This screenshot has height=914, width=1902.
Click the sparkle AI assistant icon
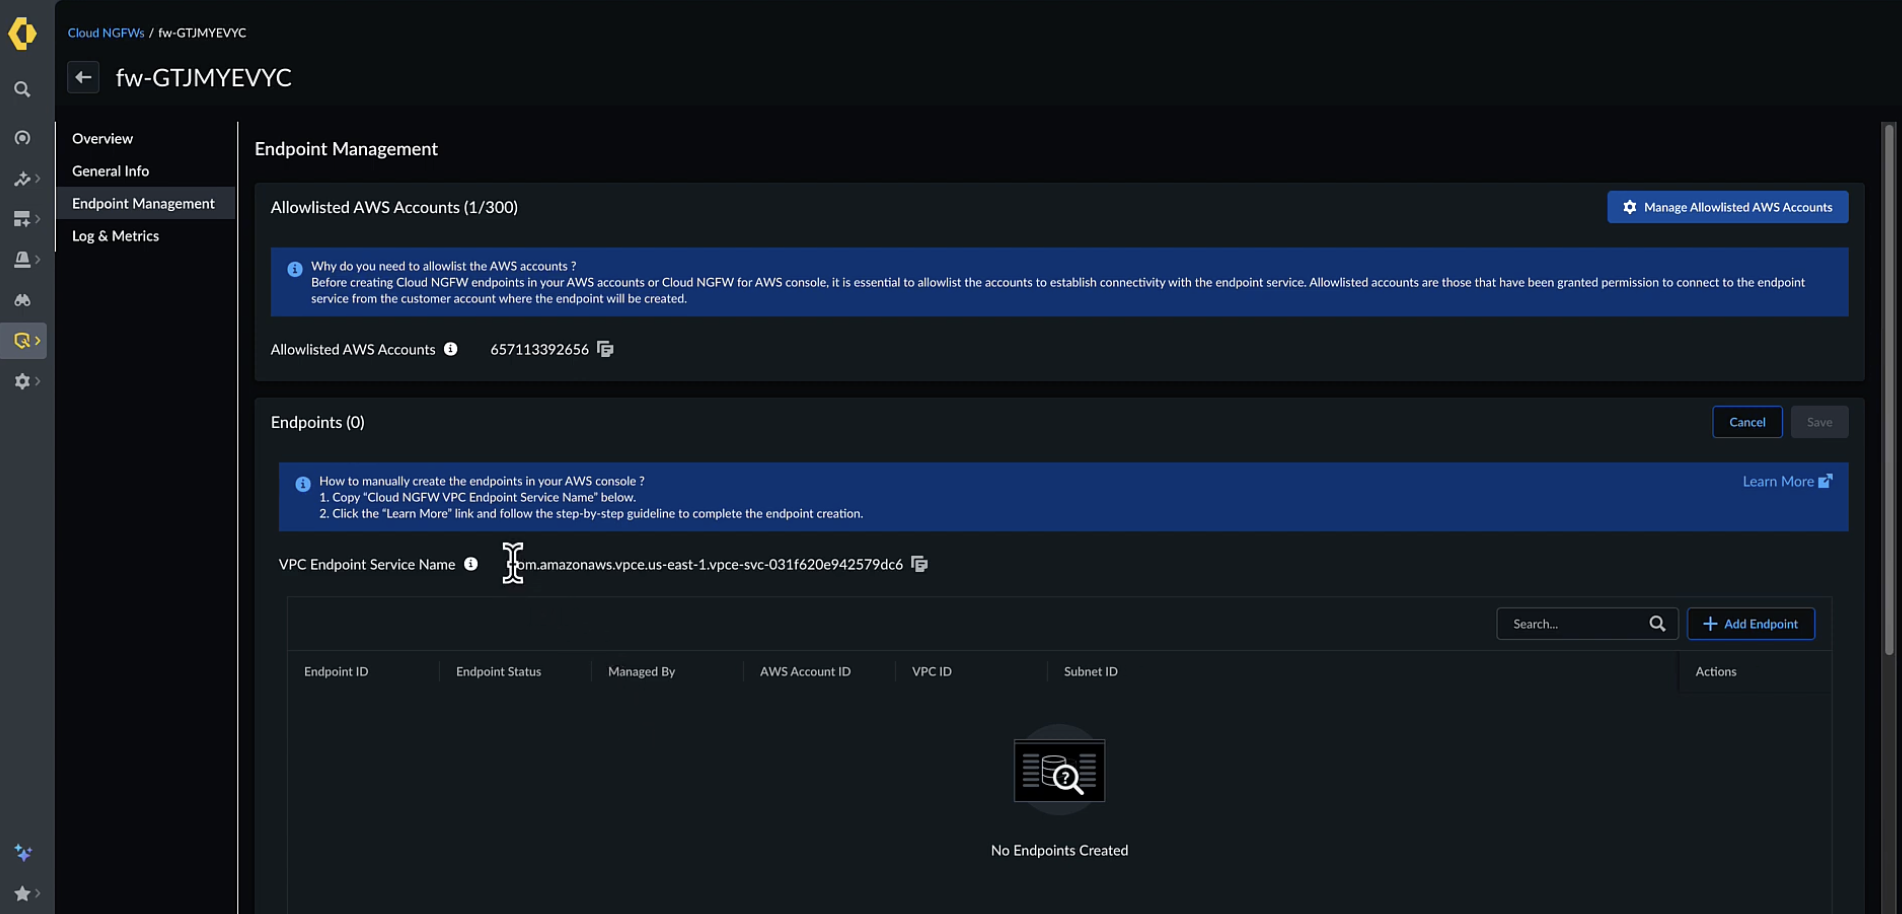tap(23, 852)
